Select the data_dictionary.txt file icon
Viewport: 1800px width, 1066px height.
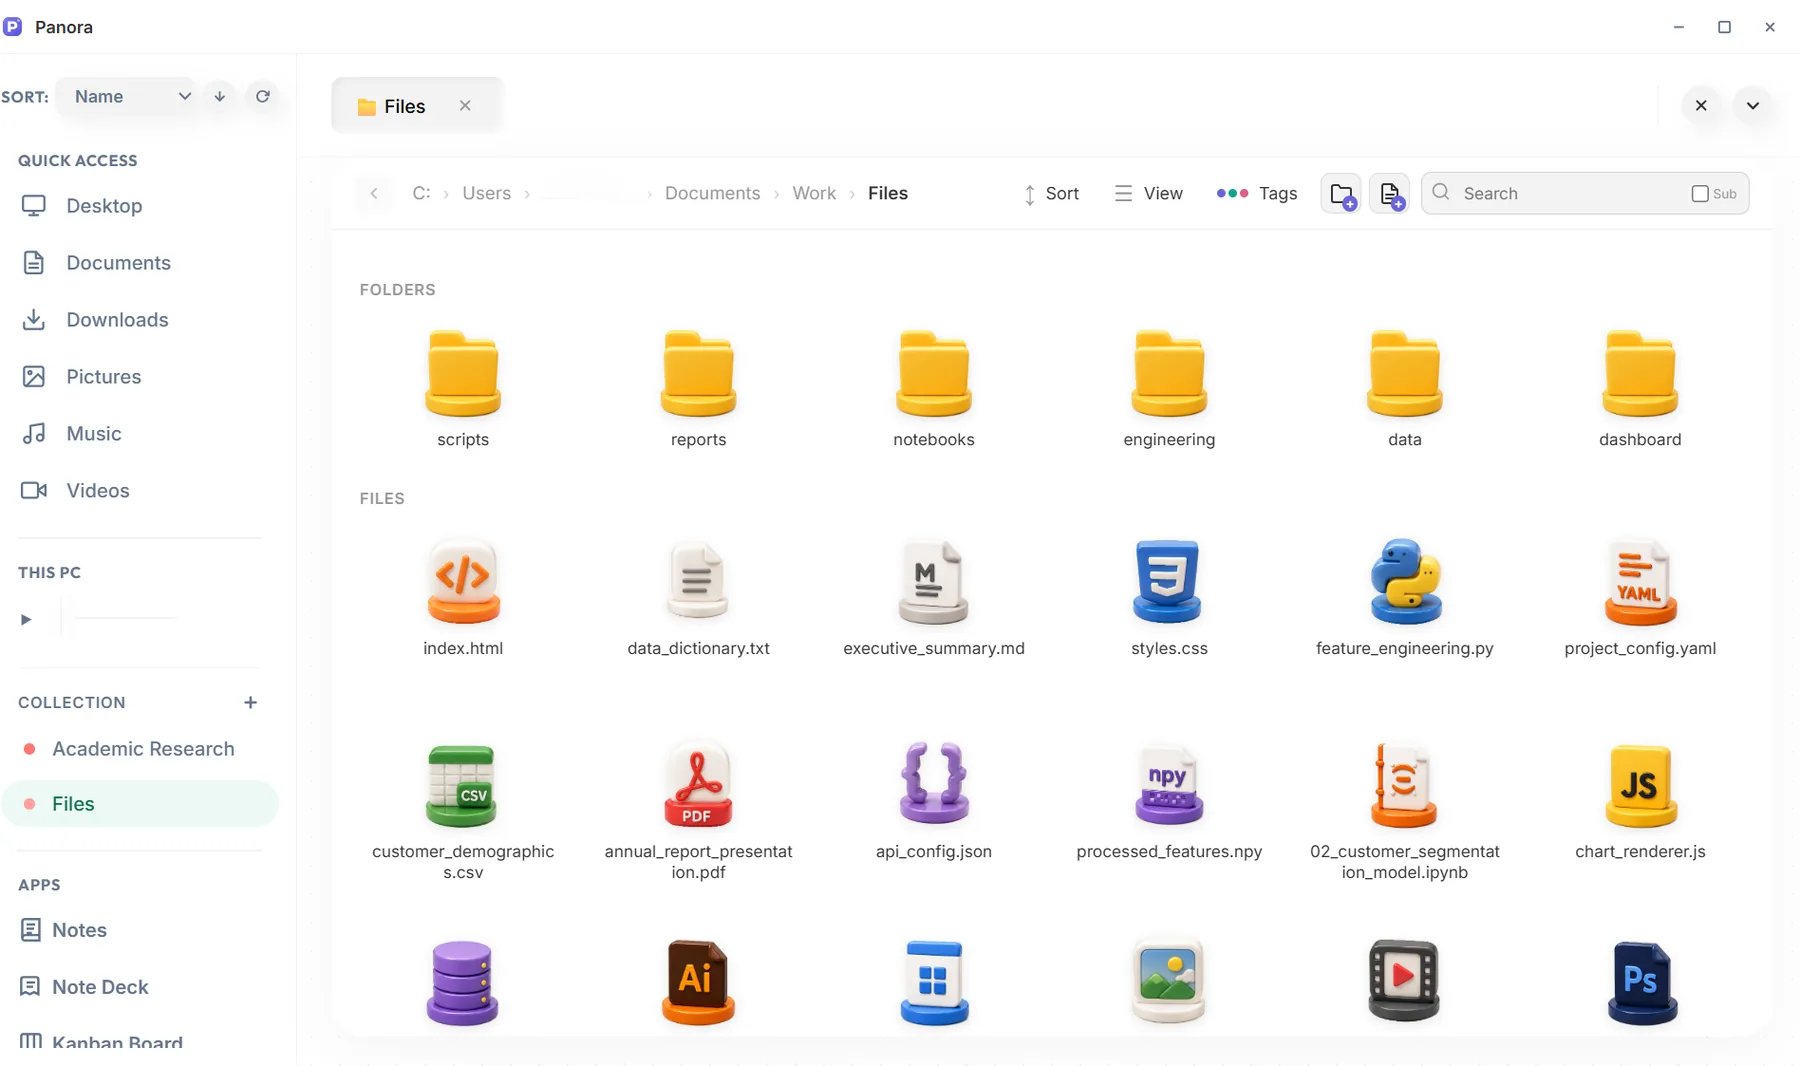(698, 581)
